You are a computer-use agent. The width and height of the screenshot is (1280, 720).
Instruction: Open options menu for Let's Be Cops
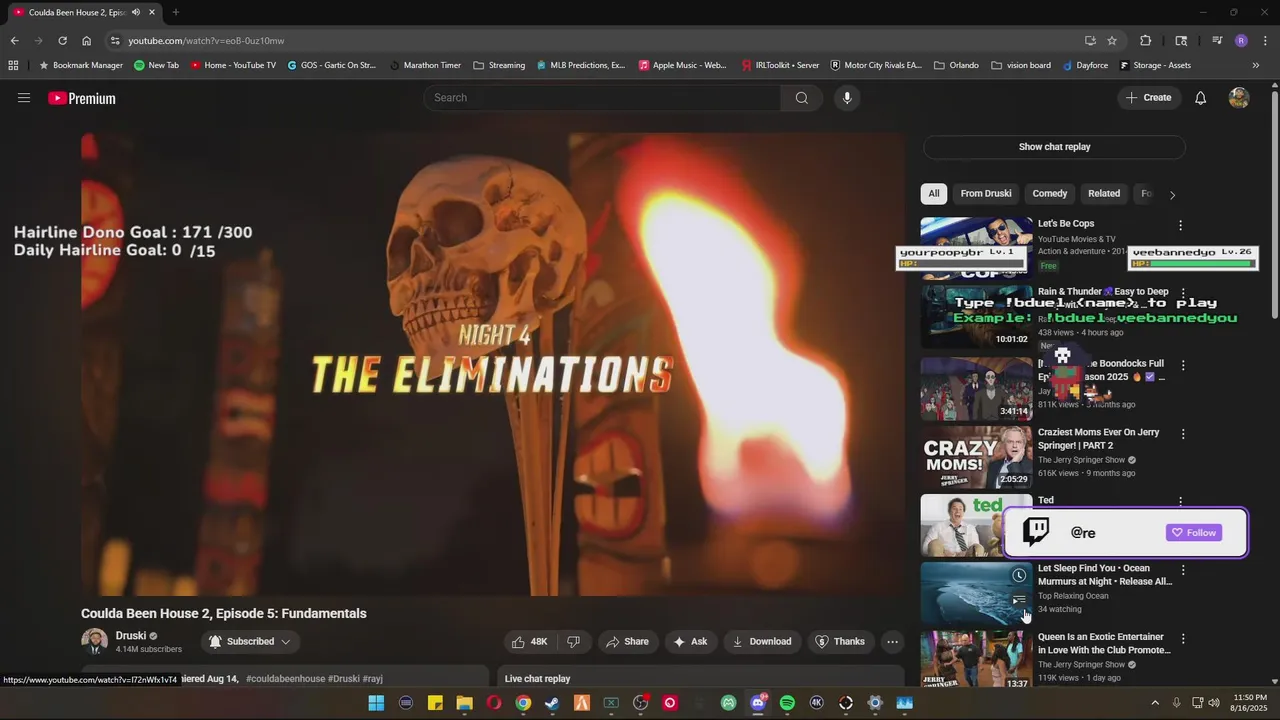tap(1180, 226)
